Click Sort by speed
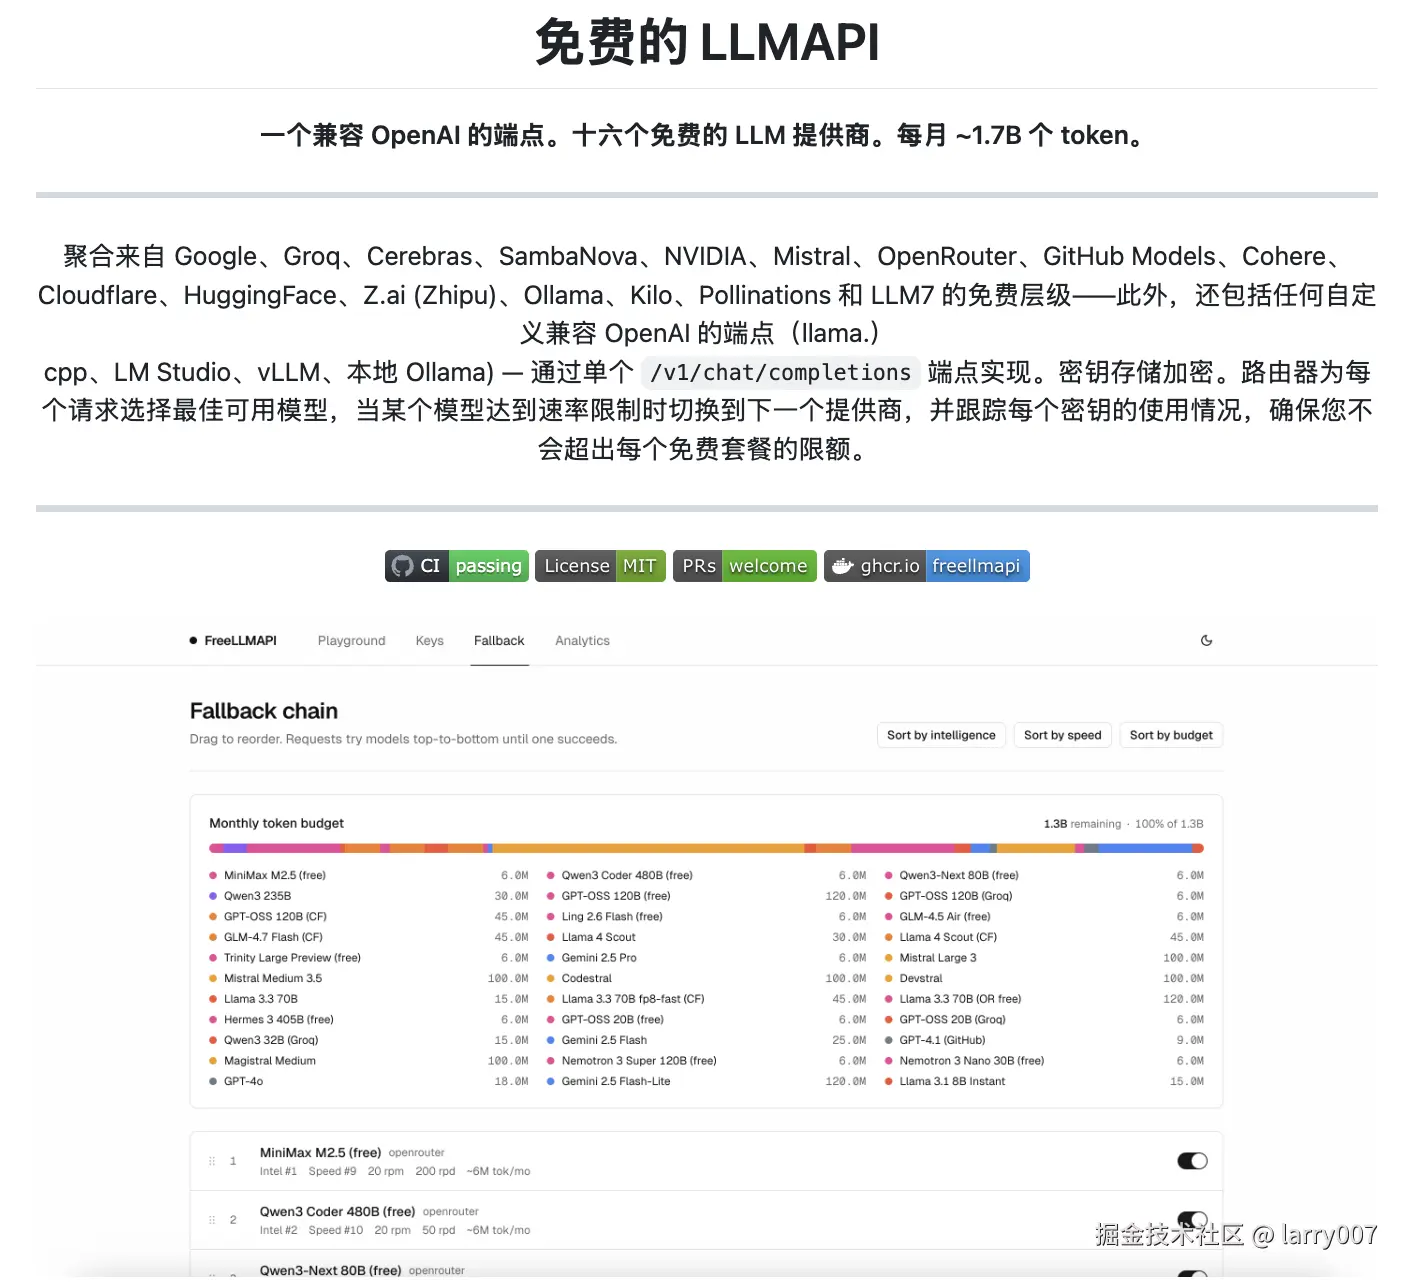 click(1062, 735)
